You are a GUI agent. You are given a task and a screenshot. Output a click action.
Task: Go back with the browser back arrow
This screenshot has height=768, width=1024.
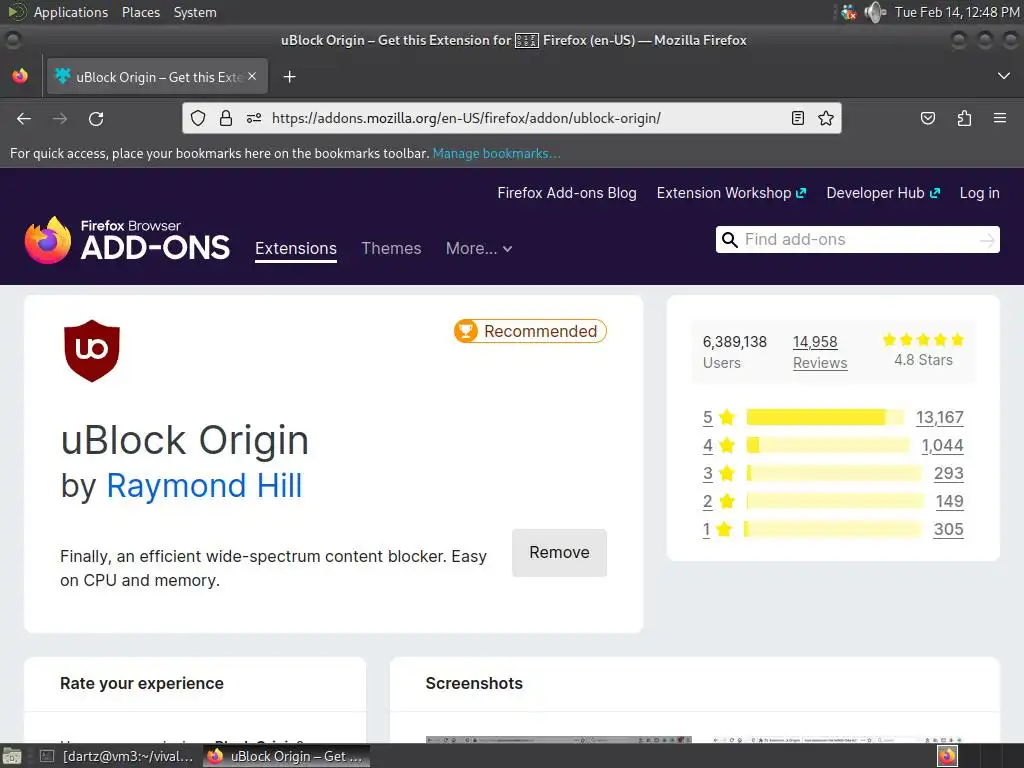(x=24, y=118)
